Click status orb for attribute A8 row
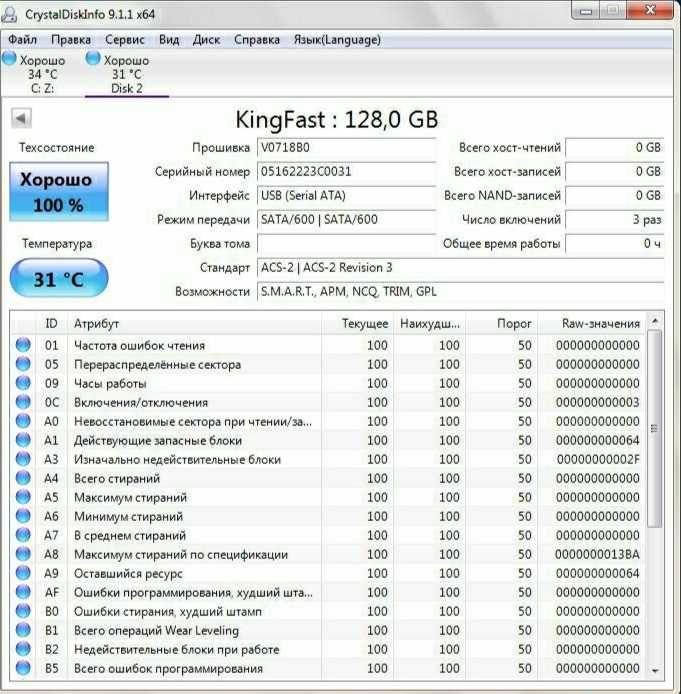The width and height of the screenshot is (681, 694). [23, 554]
